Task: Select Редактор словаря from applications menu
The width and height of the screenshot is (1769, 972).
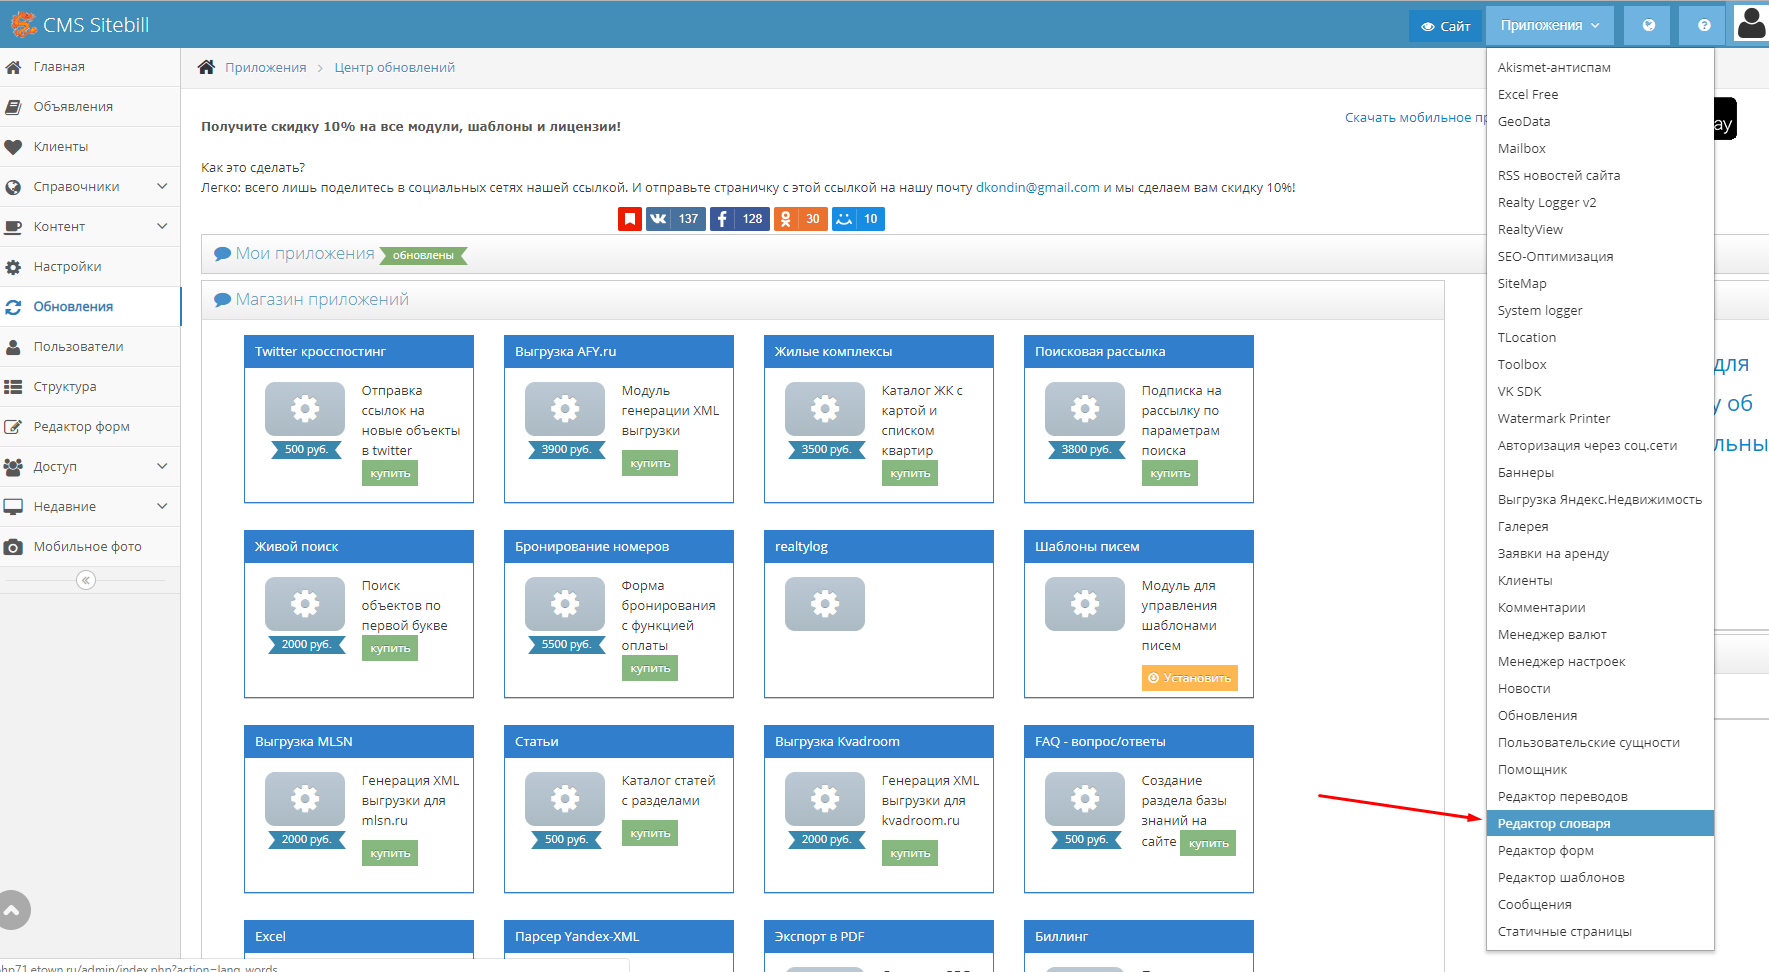Action: 1554,823
